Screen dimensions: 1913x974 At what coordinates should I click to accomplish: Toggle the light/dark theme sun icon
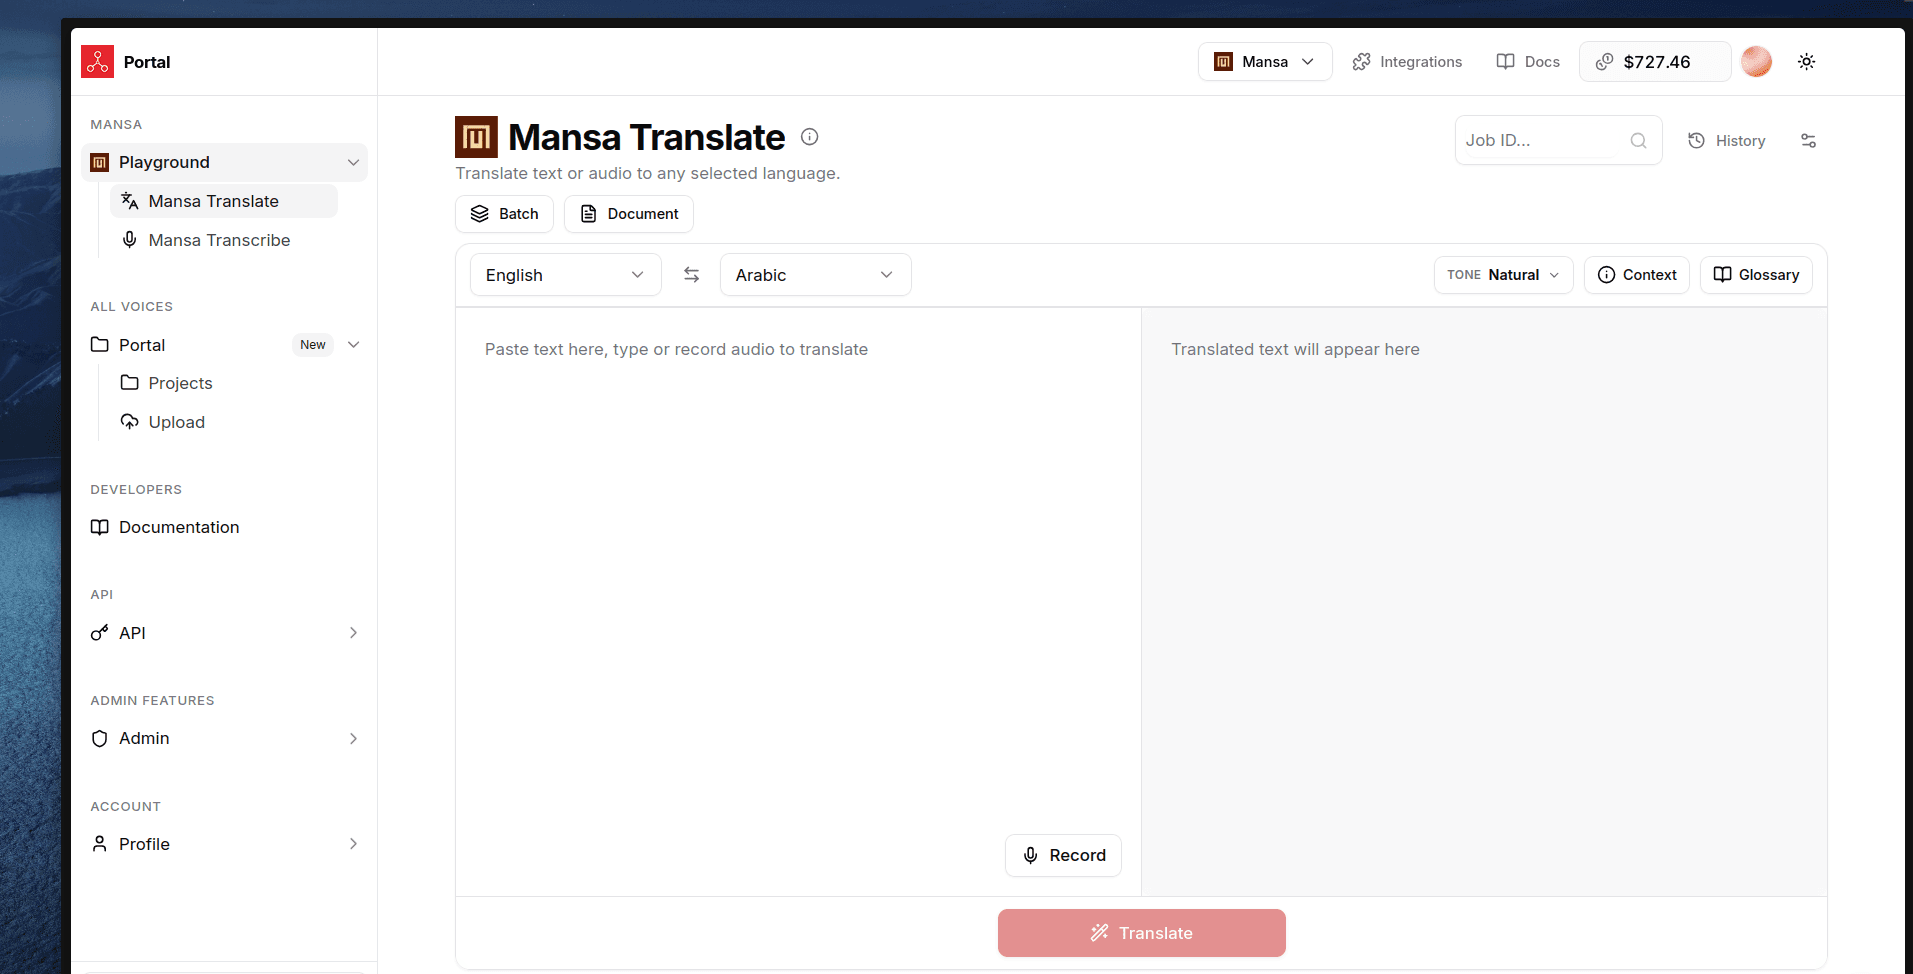click(1806, 62)
